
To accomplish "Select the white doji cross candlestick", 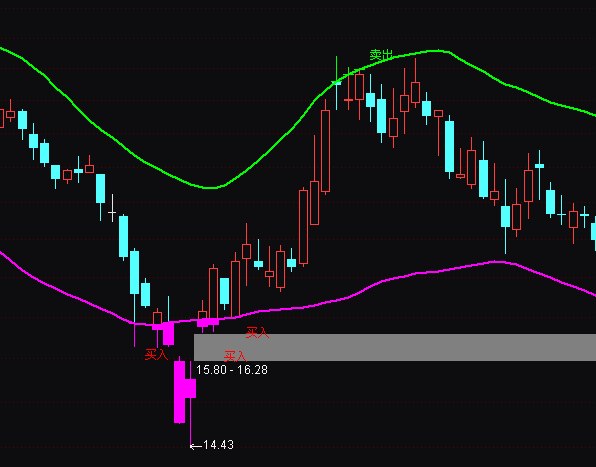I will (112, 212).
